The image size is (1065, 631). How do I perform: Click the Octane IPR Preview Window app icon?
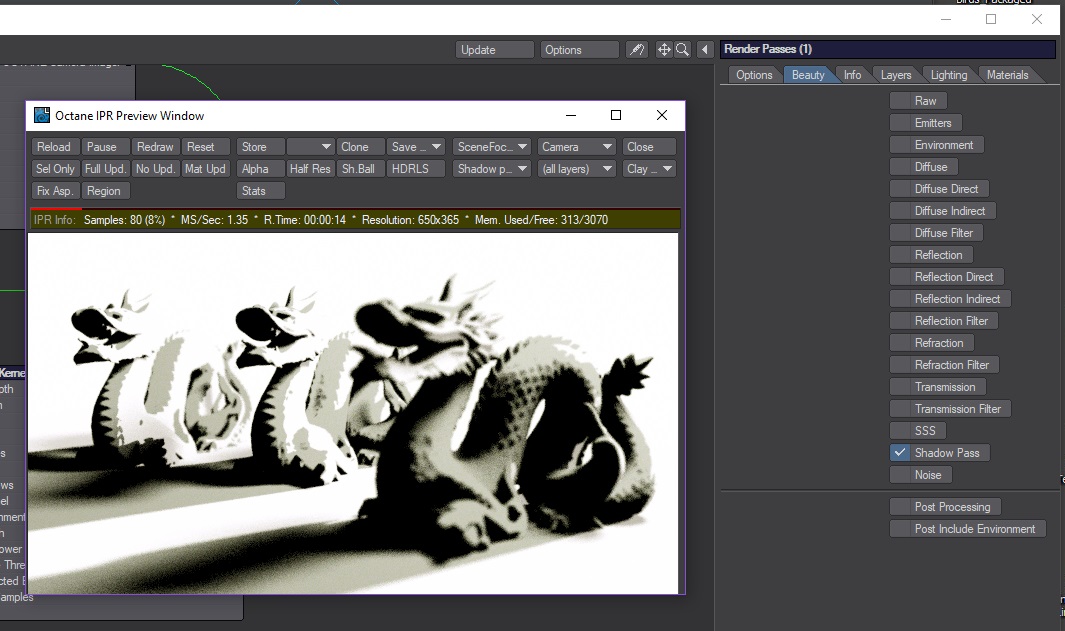point(42,115)
